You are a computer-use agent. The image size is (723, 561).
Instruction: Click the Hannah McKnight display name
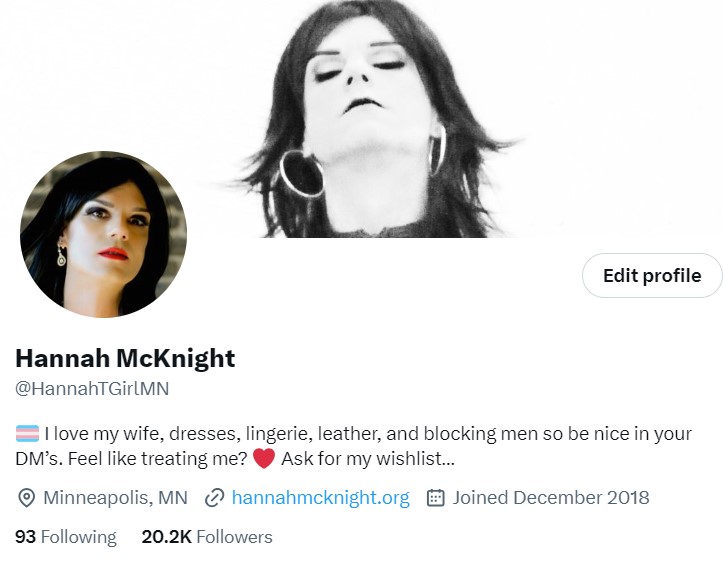(x=125, y=358)
